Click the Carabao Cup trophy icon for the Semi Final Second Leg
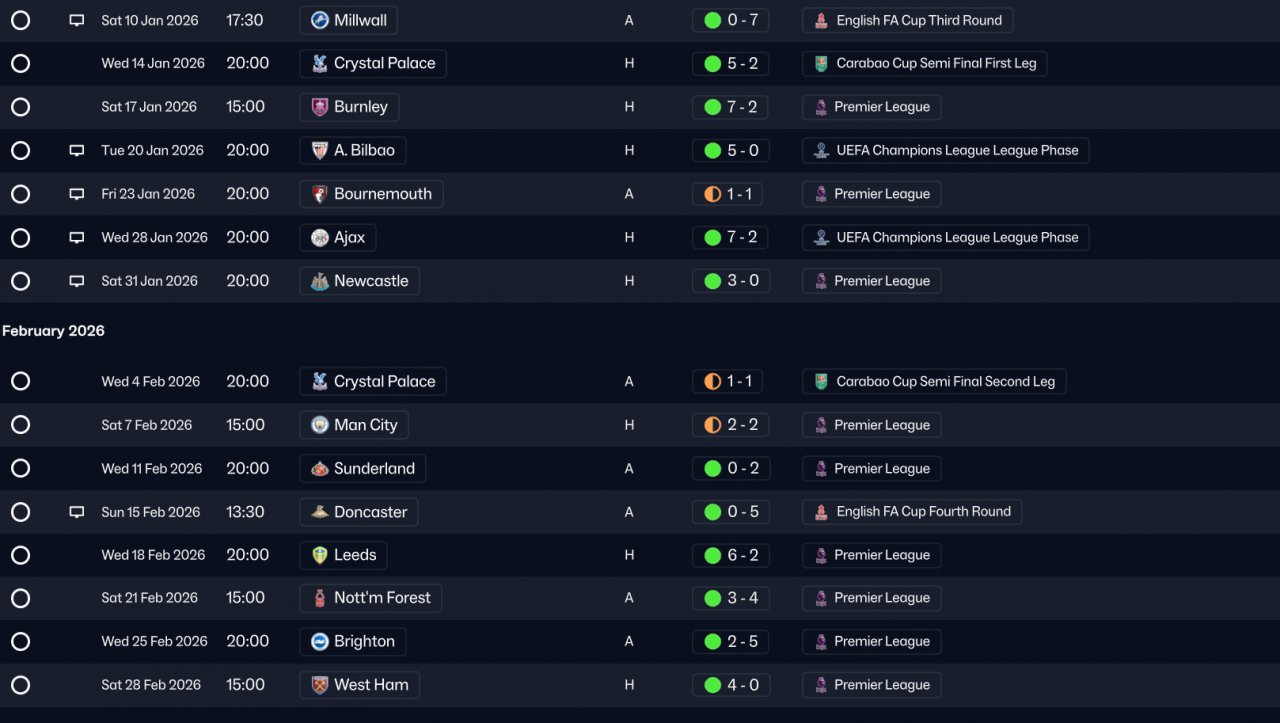The image size is (1280, 723). [821, 381]
